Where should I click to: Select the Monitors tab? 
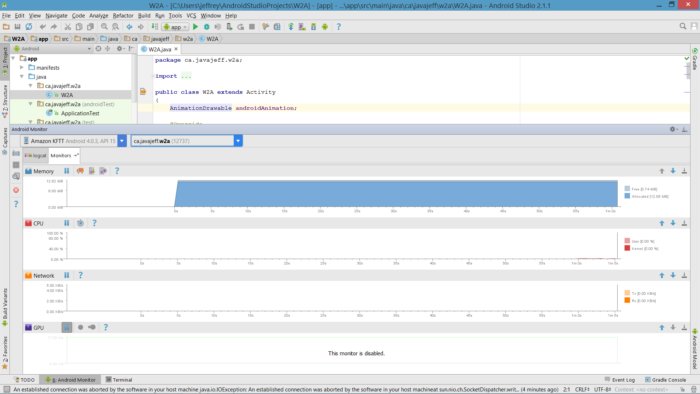click(64, 155)
